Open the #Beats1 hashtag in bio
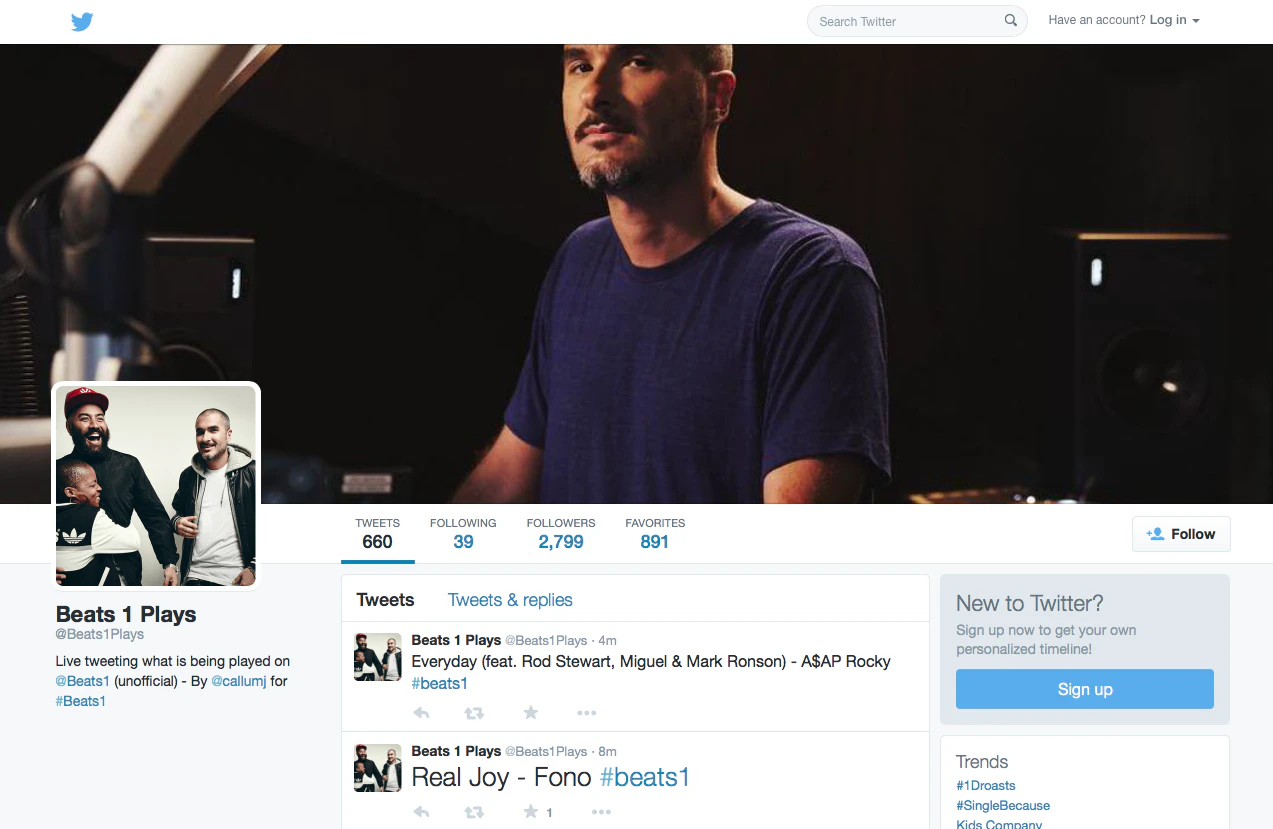 coord(81,701)
